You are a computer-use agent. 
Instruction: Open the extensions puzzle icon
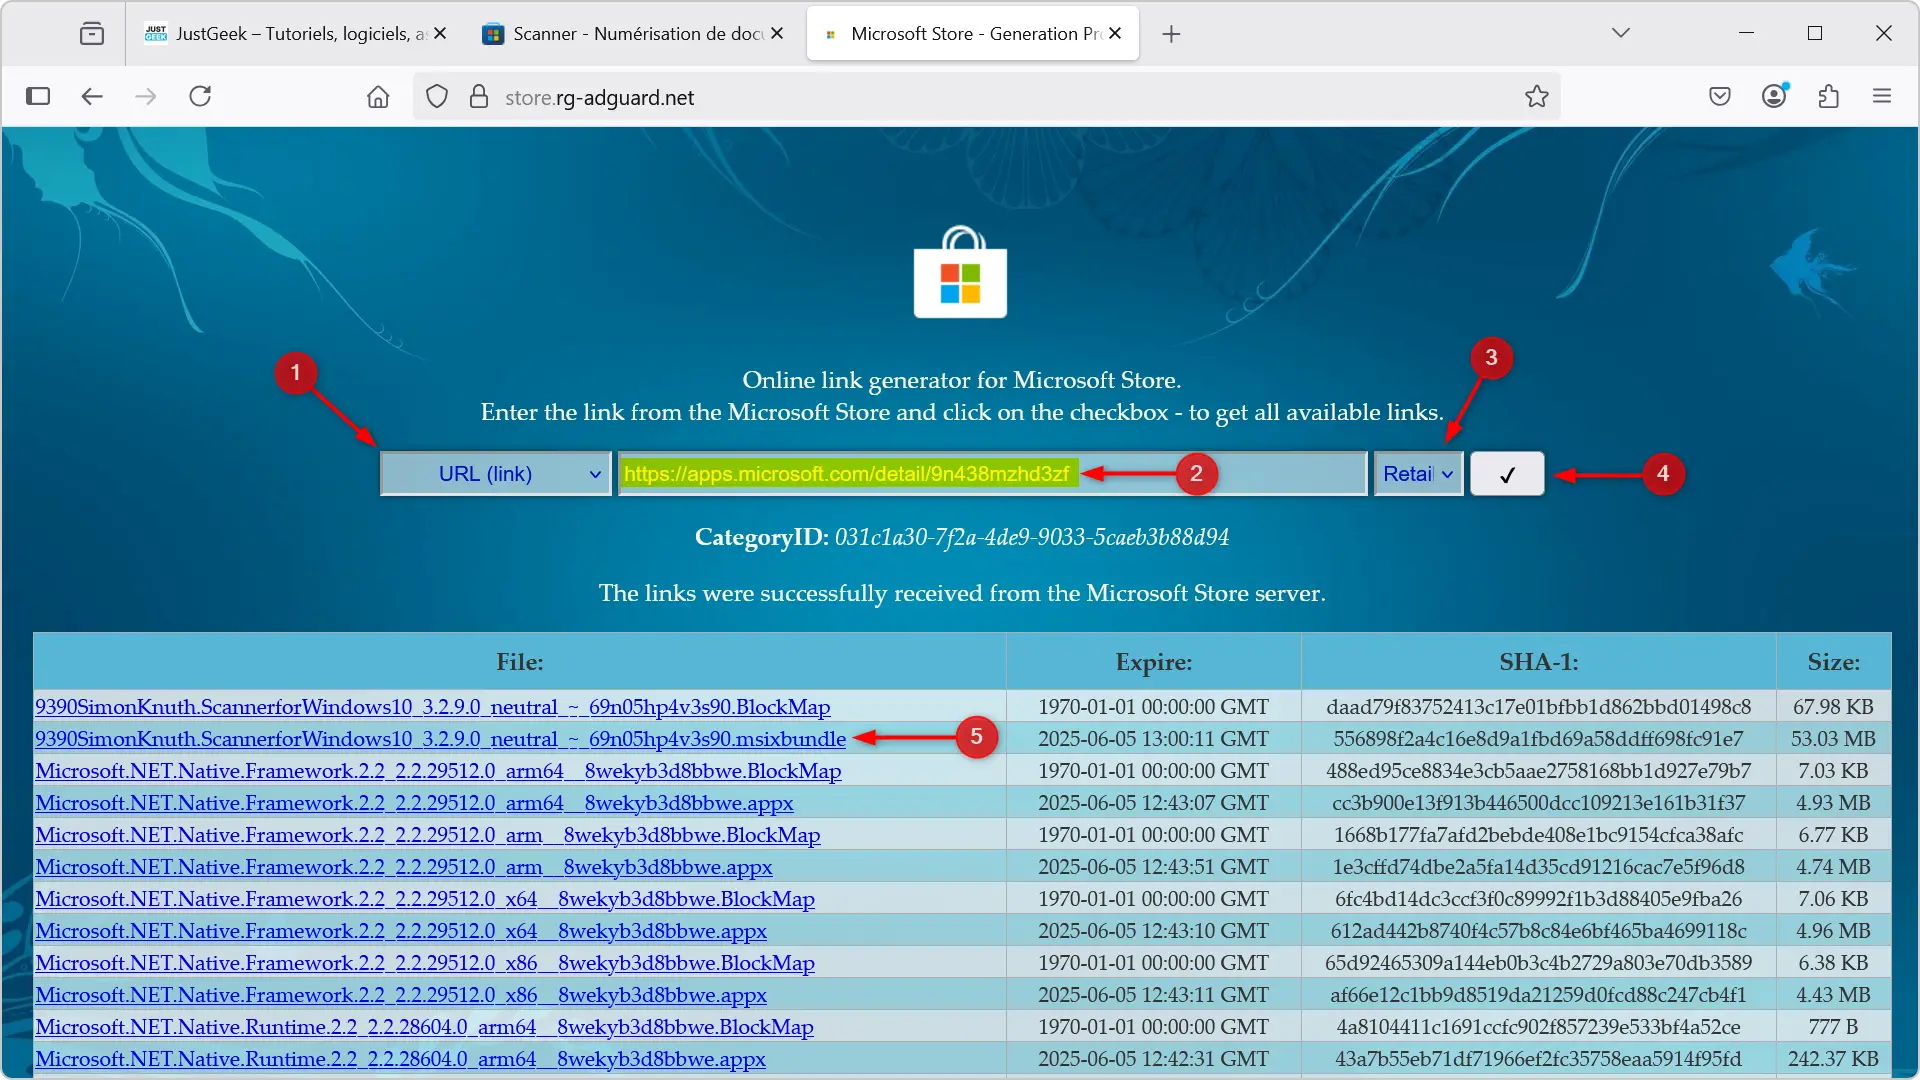pos(1829,97)
